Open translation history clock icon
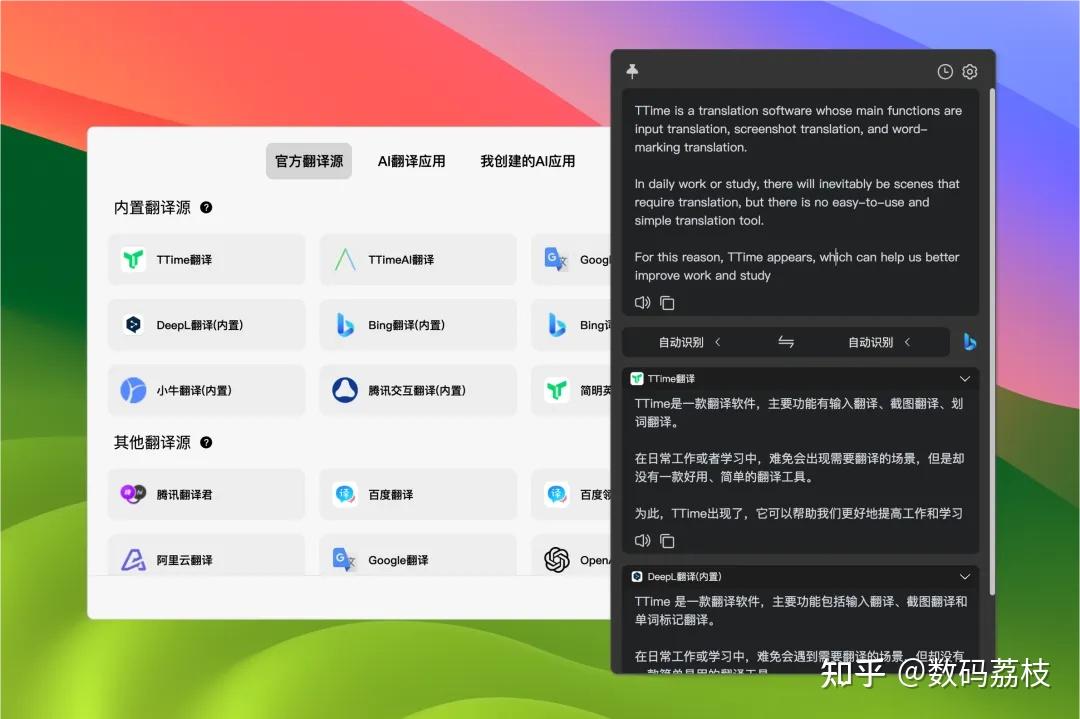 (945, 72)
